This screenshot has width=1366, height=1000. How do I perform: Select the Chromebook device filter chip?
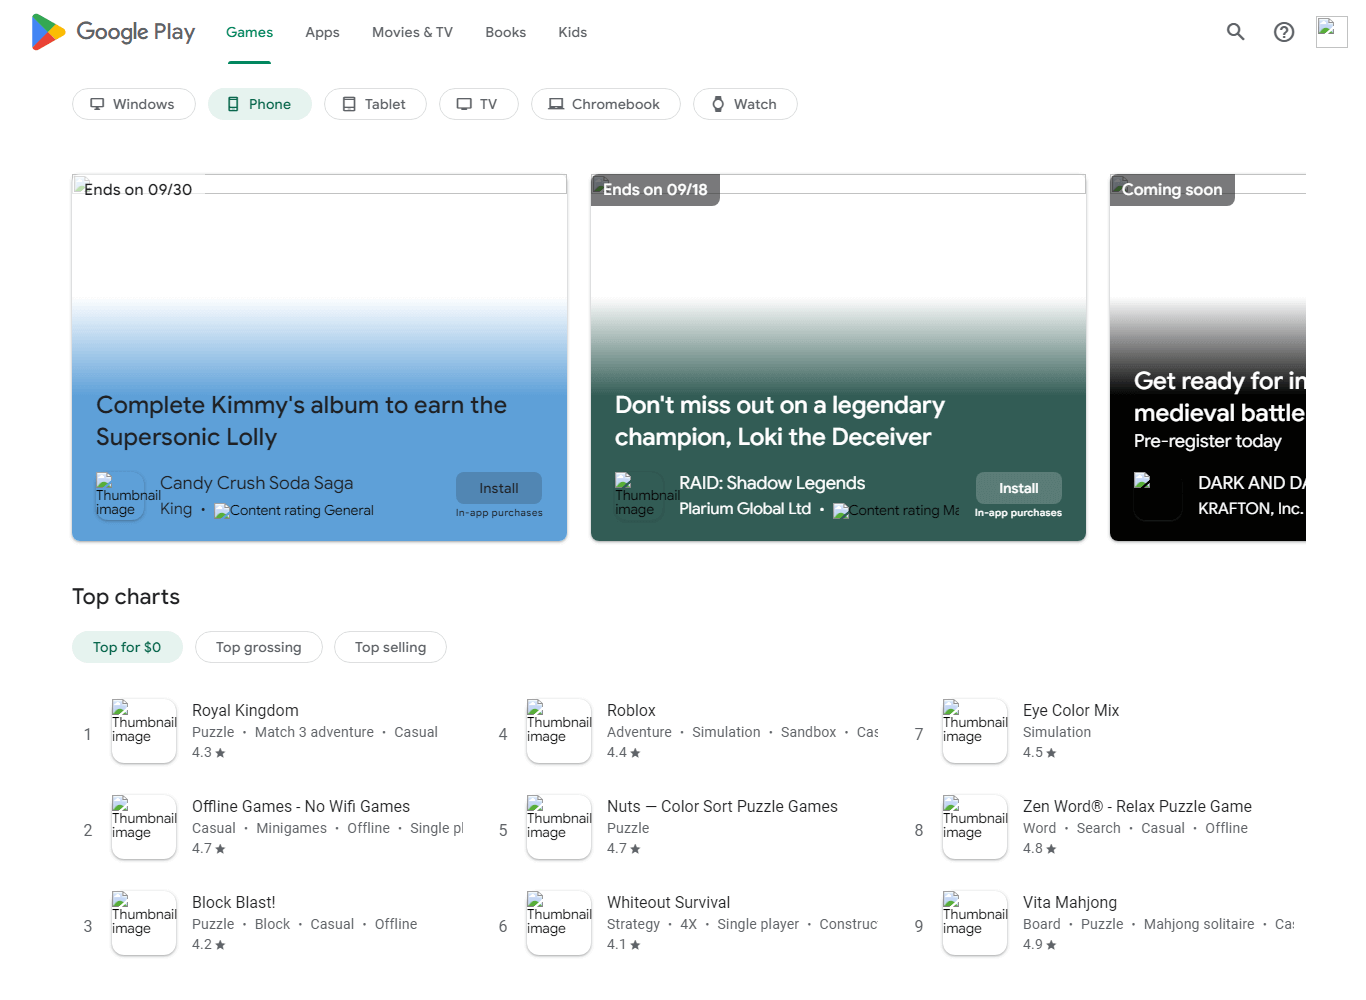[606, 104]
